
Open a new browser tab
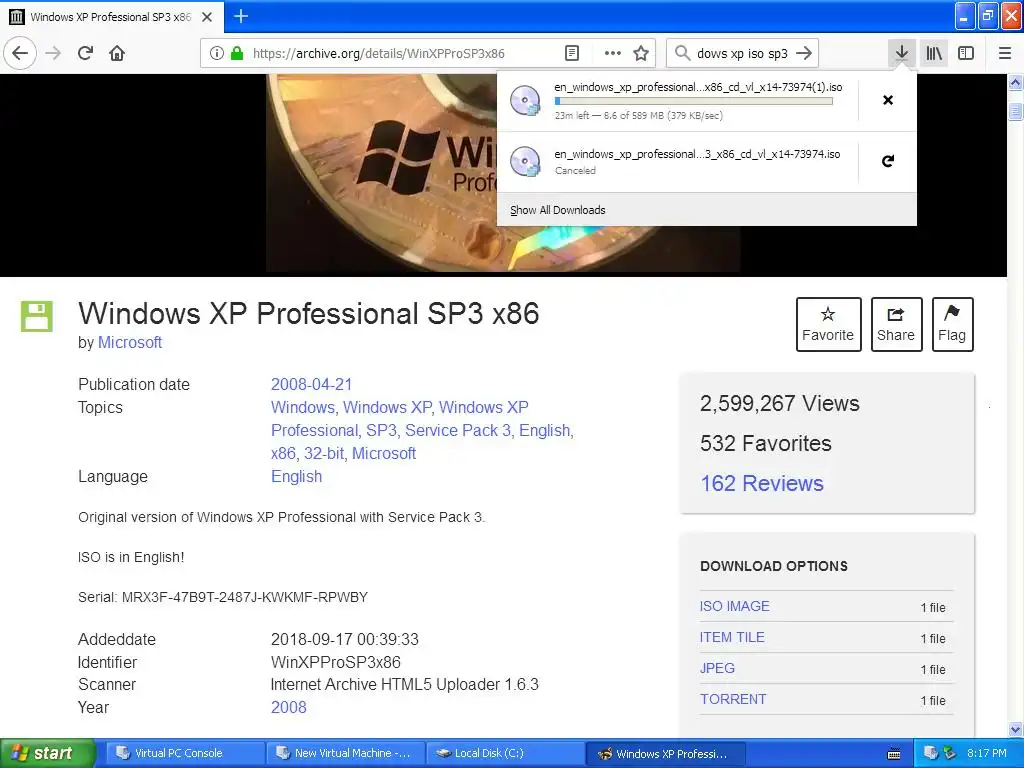241,16
